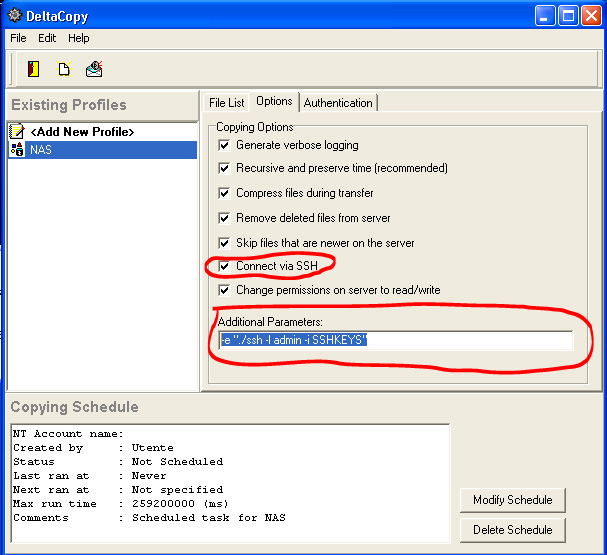Close the DeltaCopy window
The image size is (607, 555).
pos(592,16)
